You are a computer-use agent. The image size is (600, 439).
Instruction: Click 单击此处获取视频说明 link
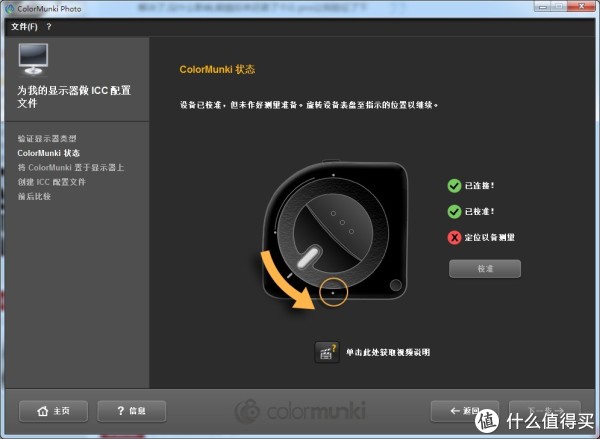(x=388, y=352)
